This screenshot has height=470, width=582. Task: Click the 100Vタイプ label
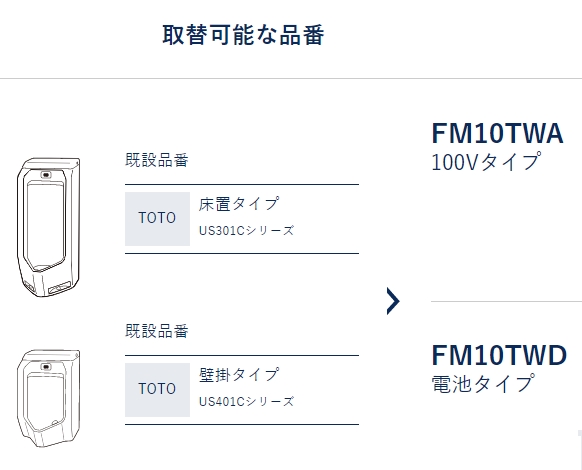point(486,162)
